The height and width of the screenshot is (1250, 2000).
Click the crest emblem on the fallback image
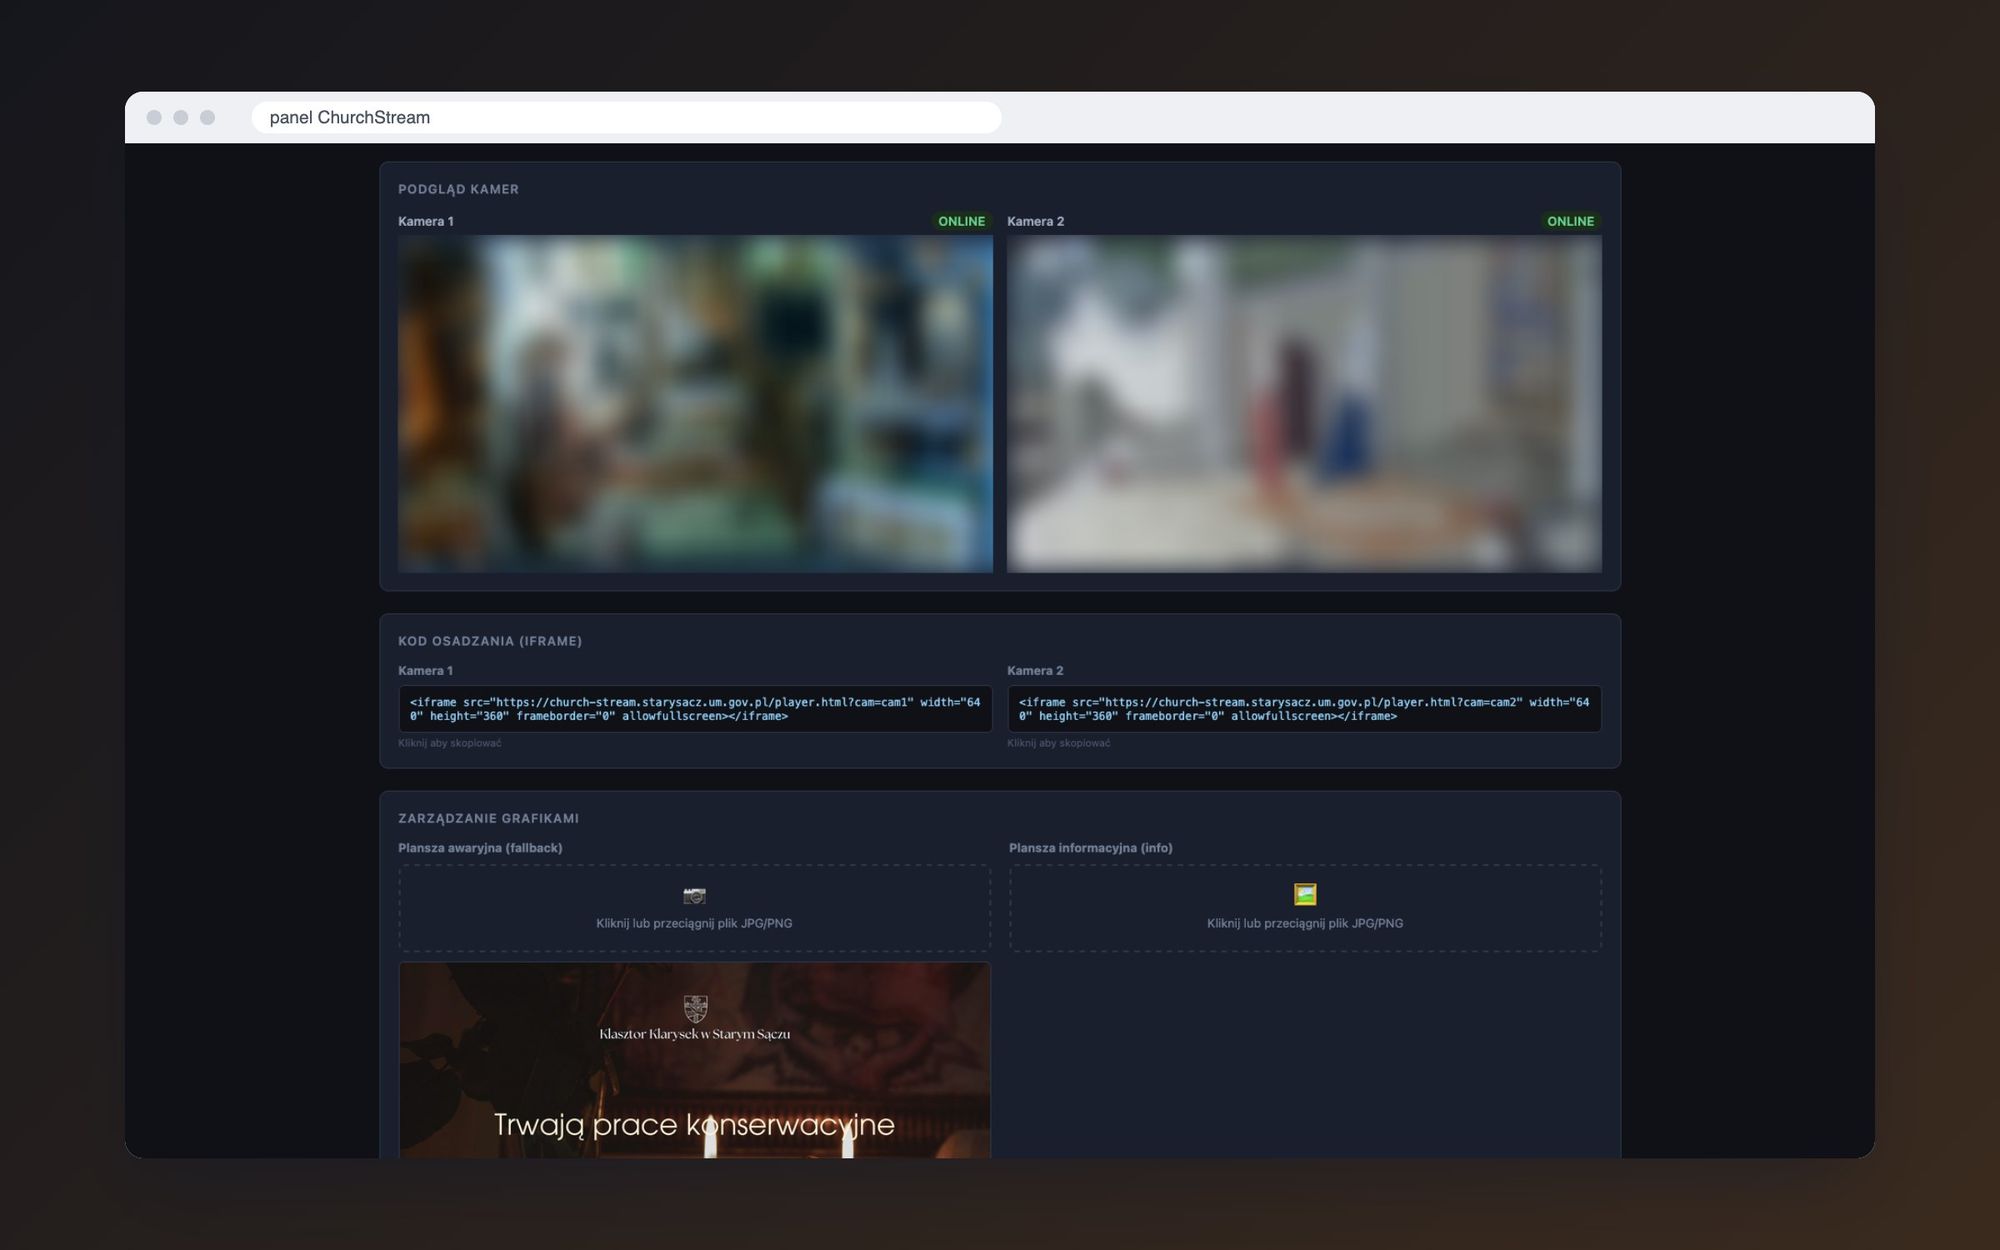pos(695,1008)
